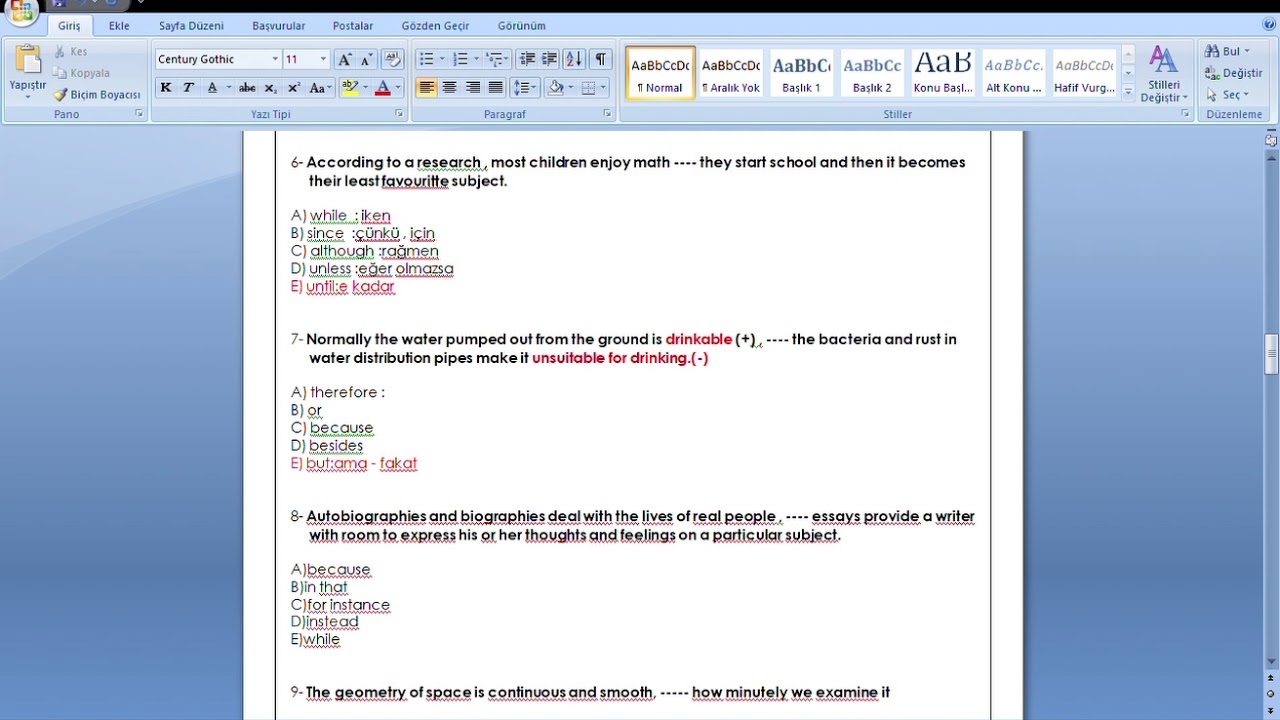
Task: Decrease paragraph indent
Action: (x=527, y=60)
